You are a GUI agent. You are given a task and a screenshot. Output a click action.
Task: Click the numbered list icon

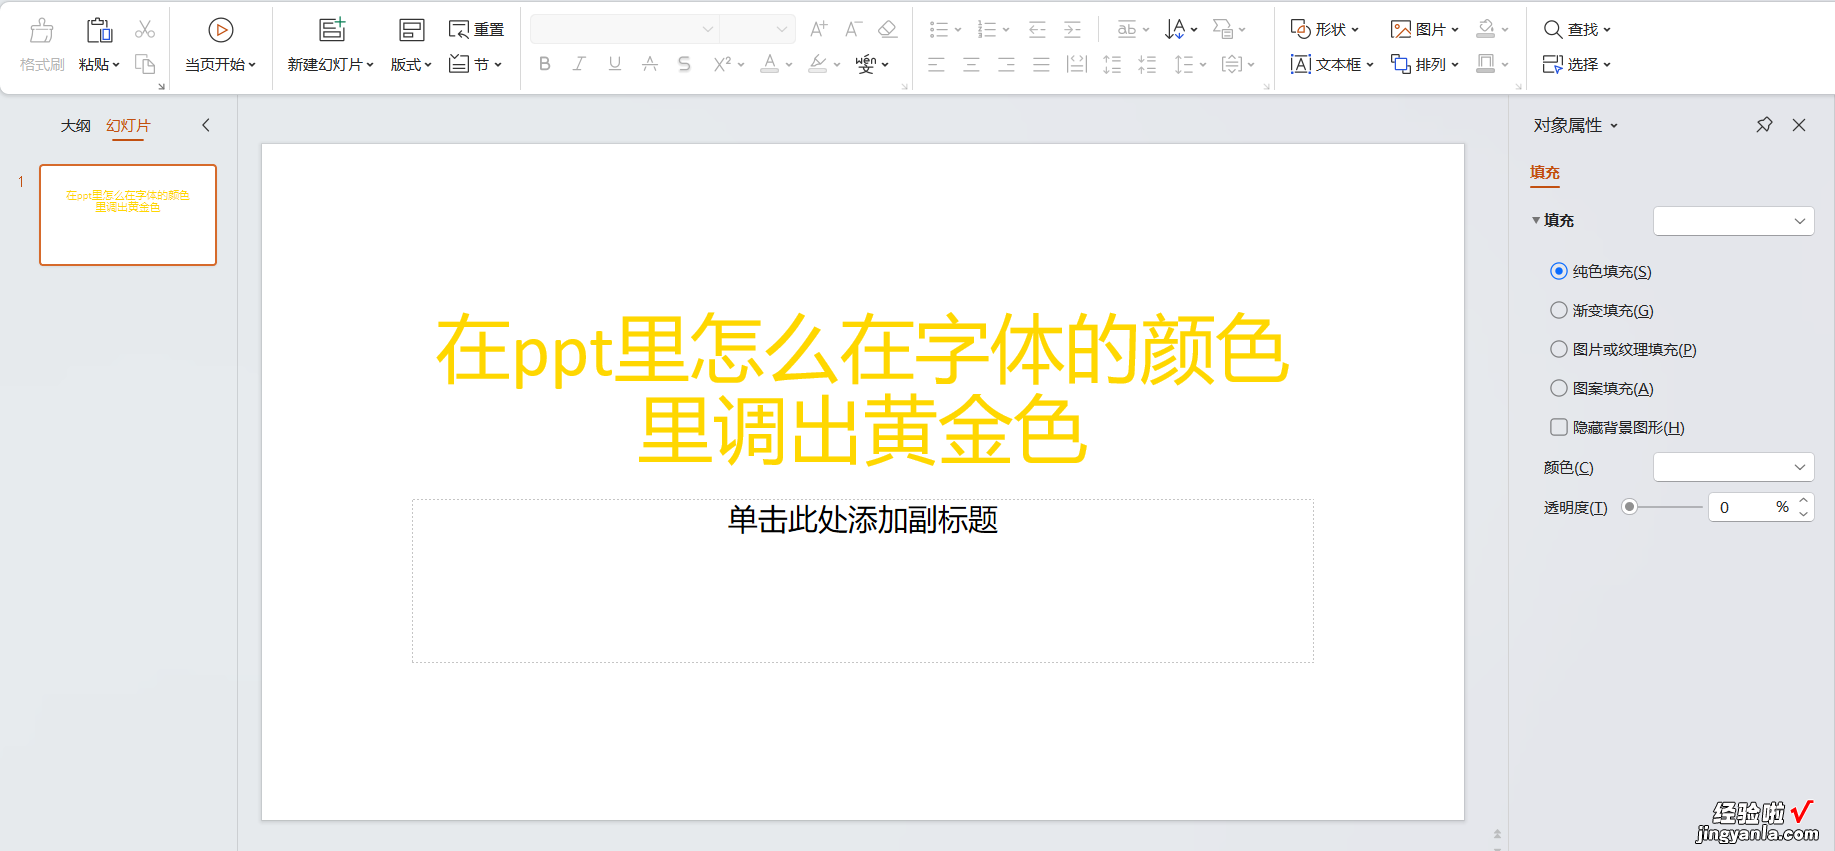(987, 29)
